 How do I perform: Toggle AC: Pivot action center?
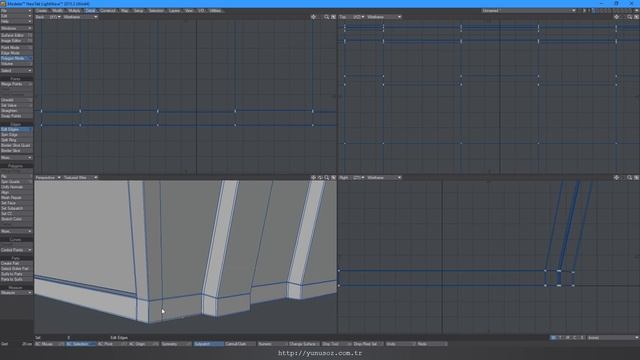point(112,344)
